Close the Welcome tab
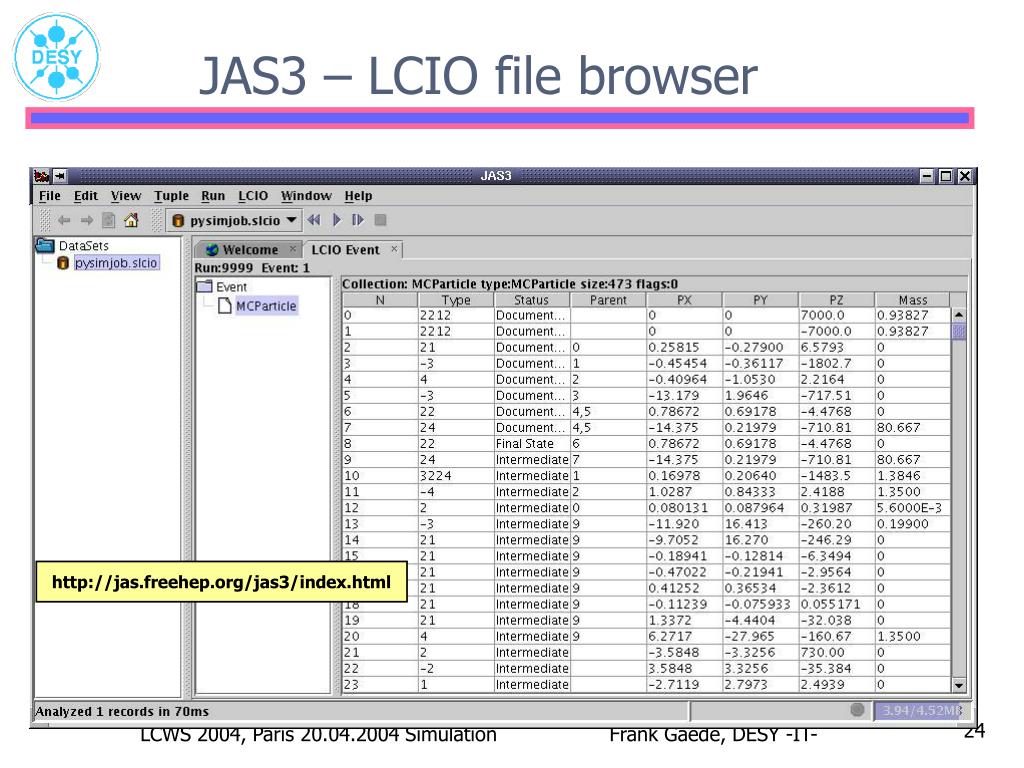The image size is (1024, 768). tap(293, 249)
